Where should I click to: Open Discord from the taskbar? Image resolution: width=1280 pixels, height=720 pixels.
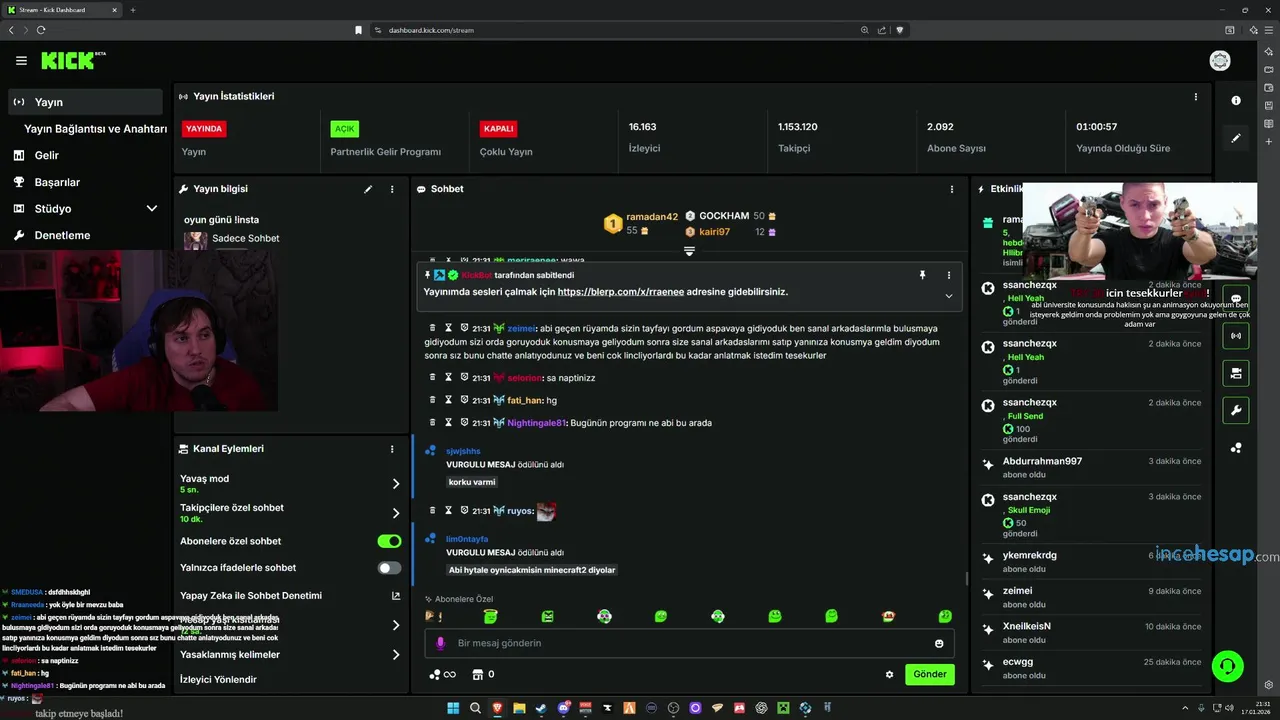pos(563,708)
